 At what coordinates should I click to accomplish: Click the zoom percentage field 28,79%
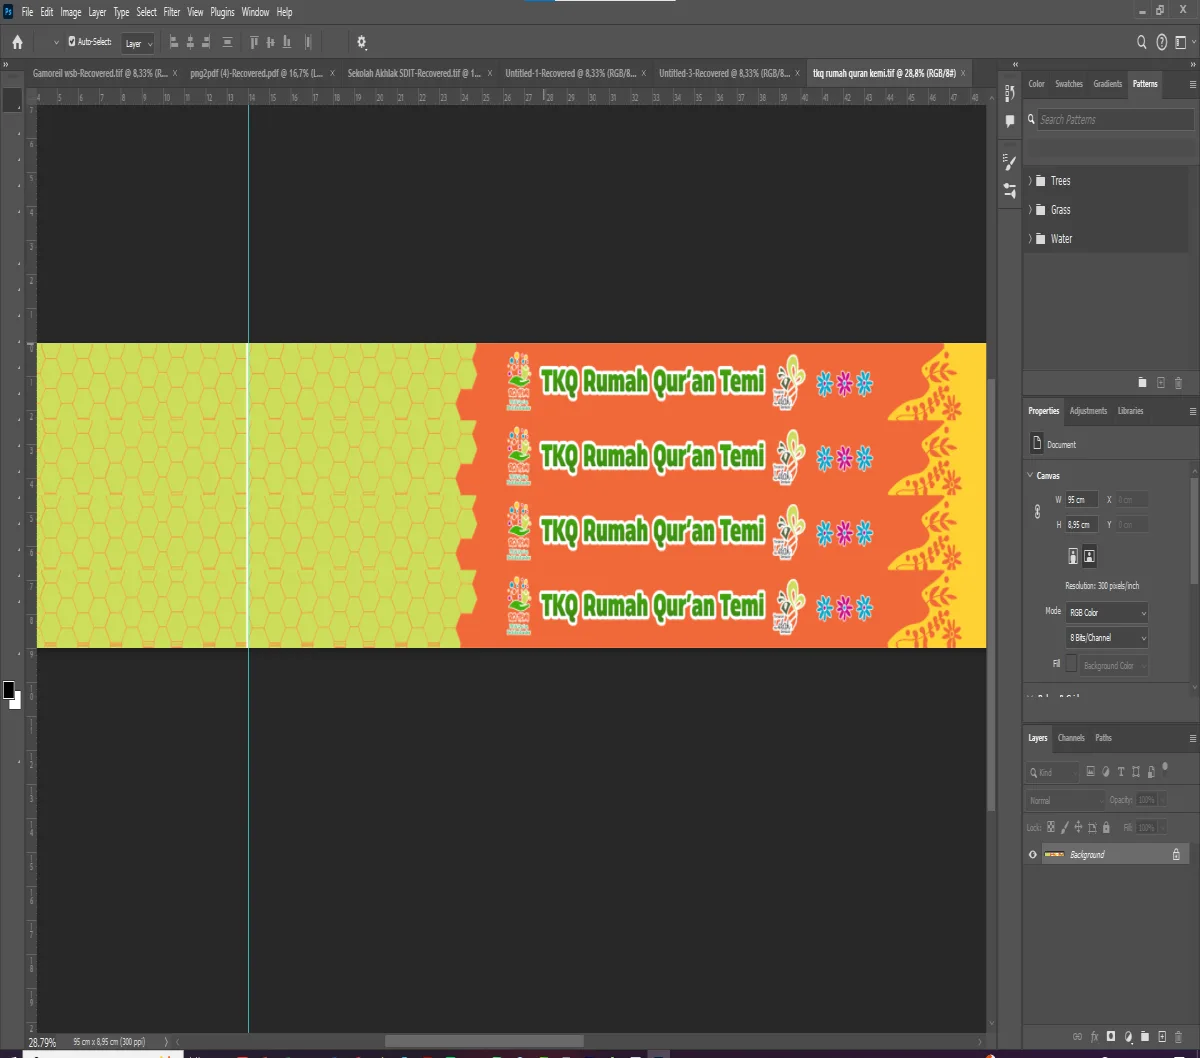[42, 1042]
